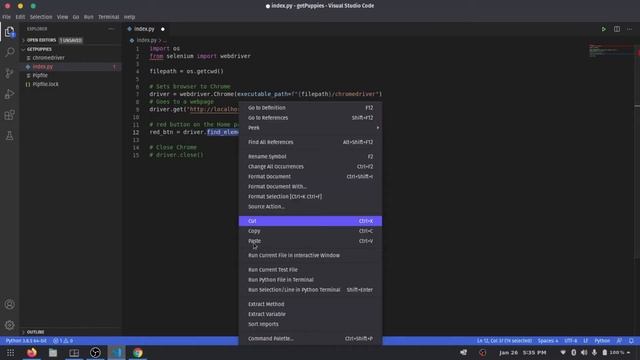The image size is (640, 360).
Task: Click the volume icon in system tray
Action: (584, 352)
